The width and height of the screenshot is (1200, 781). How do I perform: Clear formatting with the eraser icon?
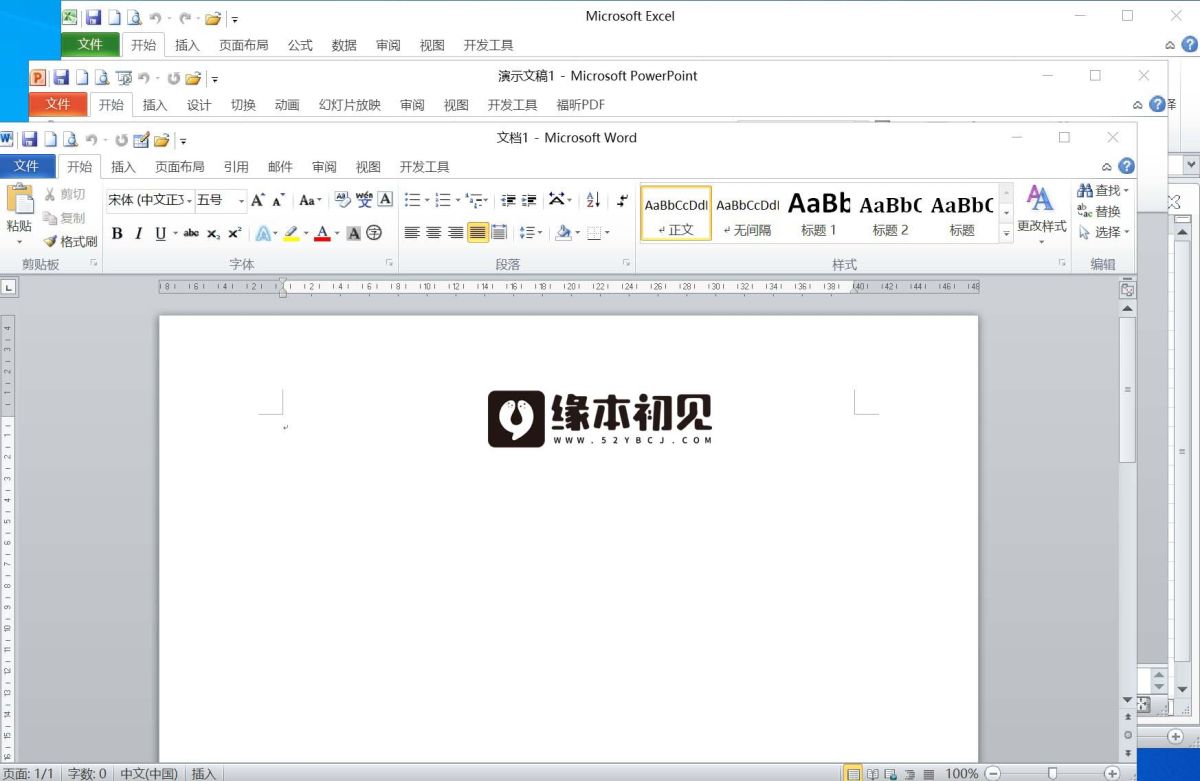tap(342, 200)
